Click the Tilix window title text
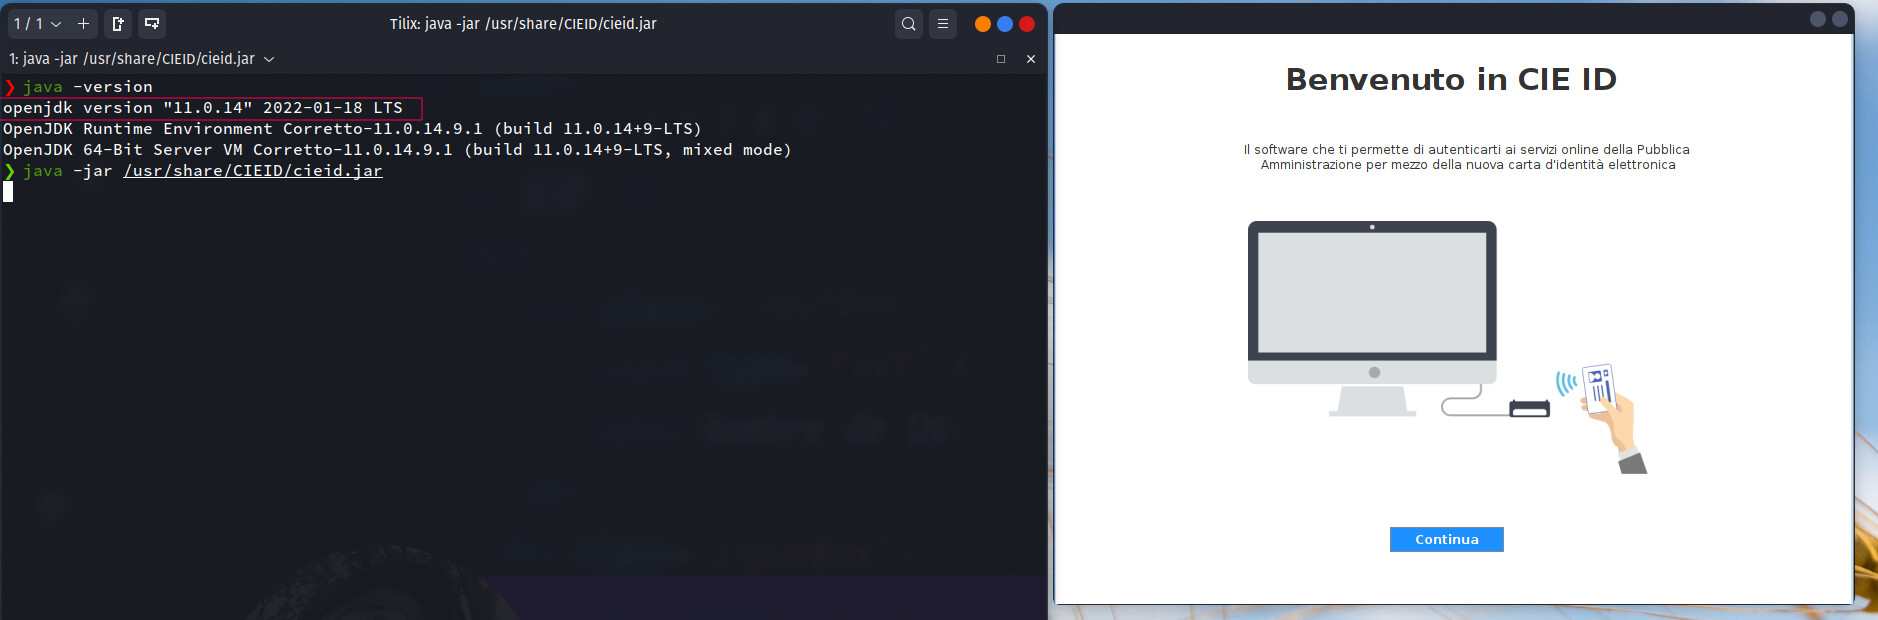 pyautogui.click(x=523, y=24)
